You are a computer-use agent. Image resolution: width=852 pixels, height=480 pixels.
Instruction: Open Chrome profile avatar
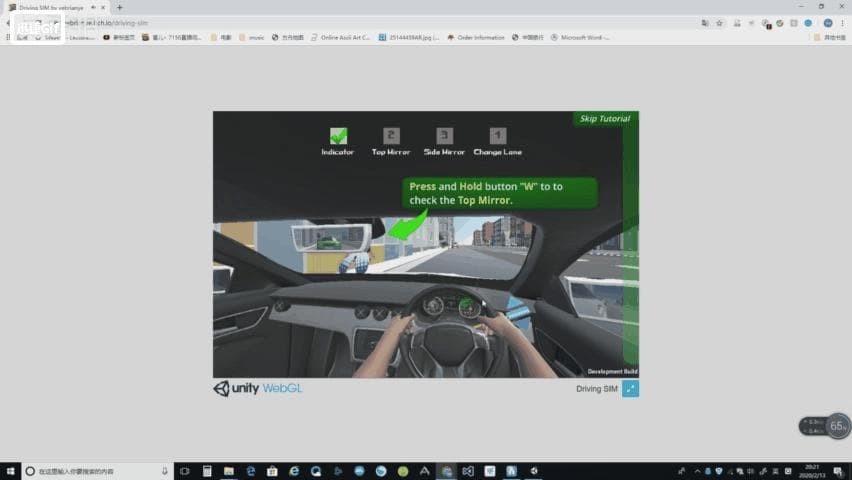(828, 23)
